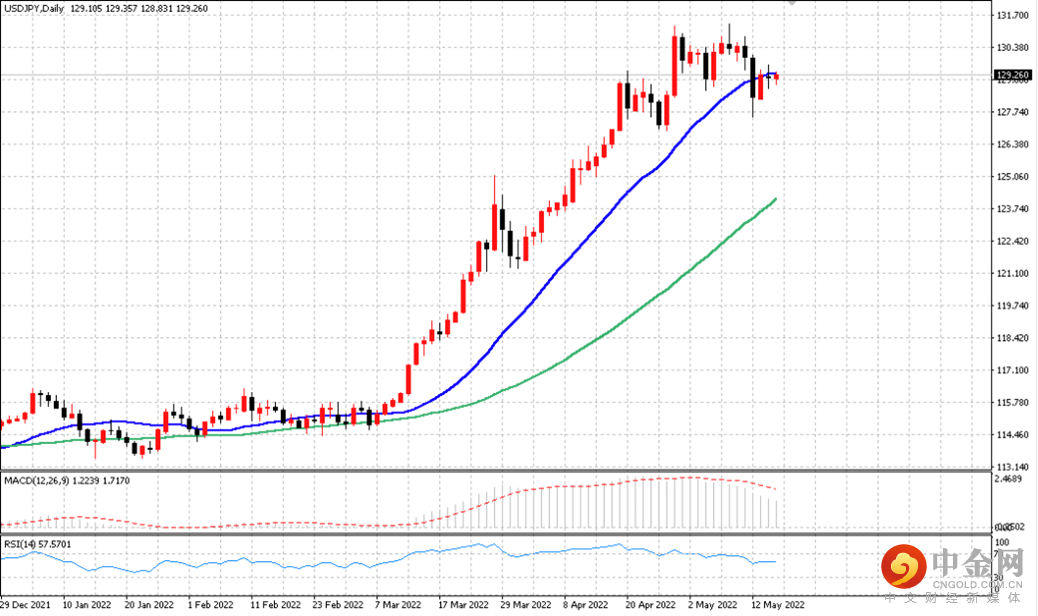Click the 127.740 price axis label
This screenshot has height=616, width=1038.
(1013, 112)
